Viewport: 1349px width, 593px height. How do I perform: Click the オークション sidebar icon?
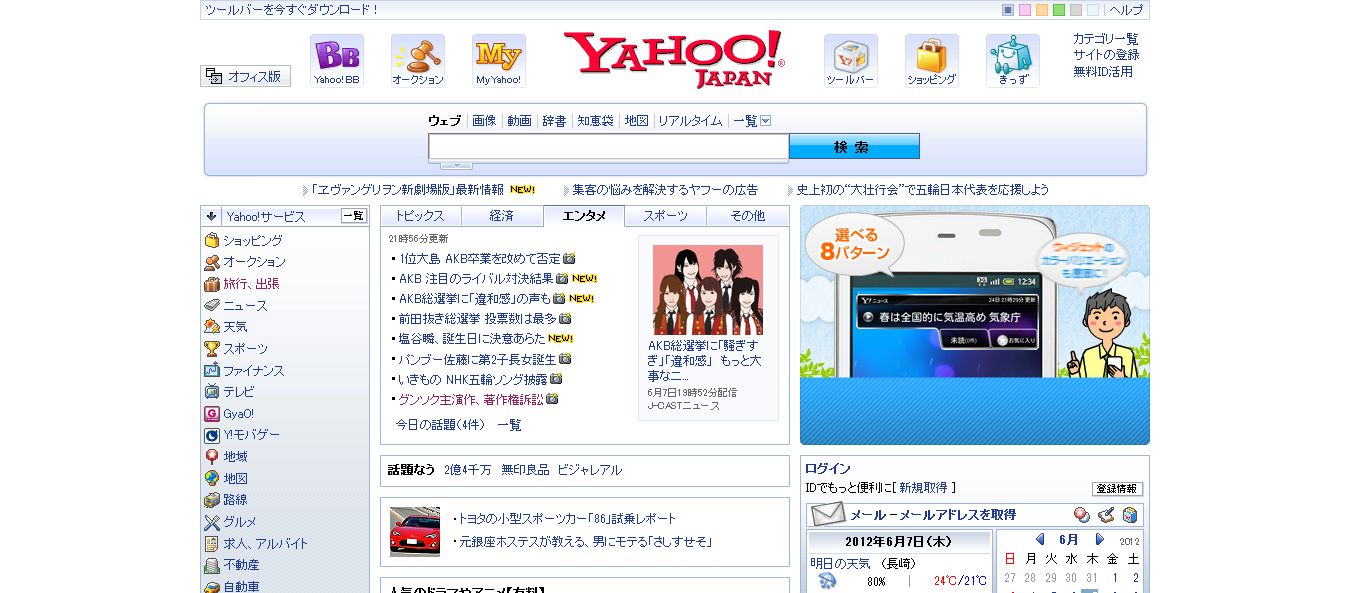tap(212, 262)
